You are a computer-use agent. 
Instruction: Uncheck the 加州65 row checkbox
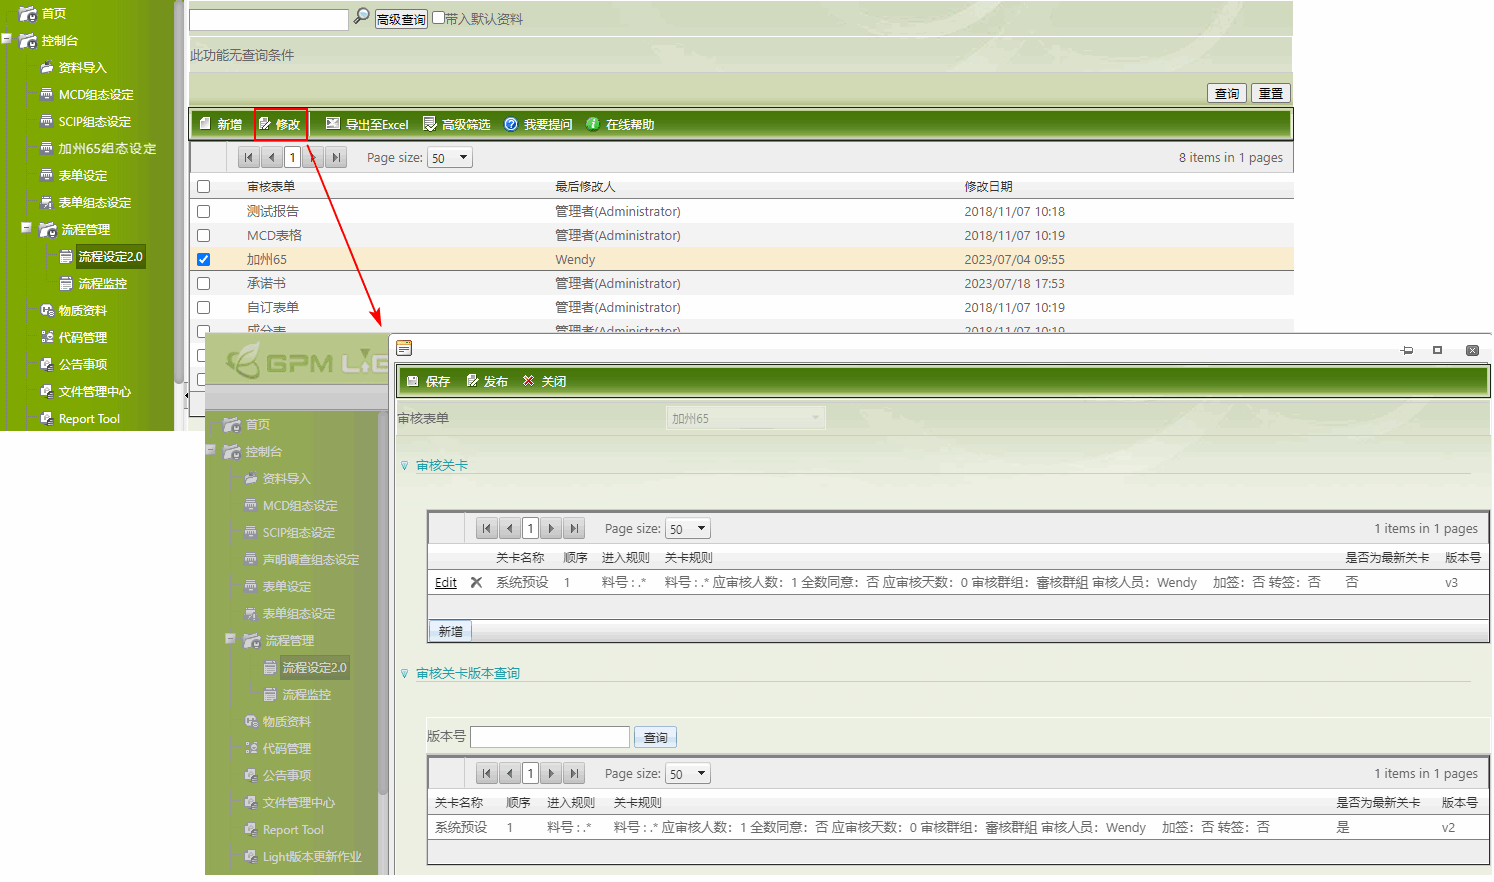coord(204,259)
